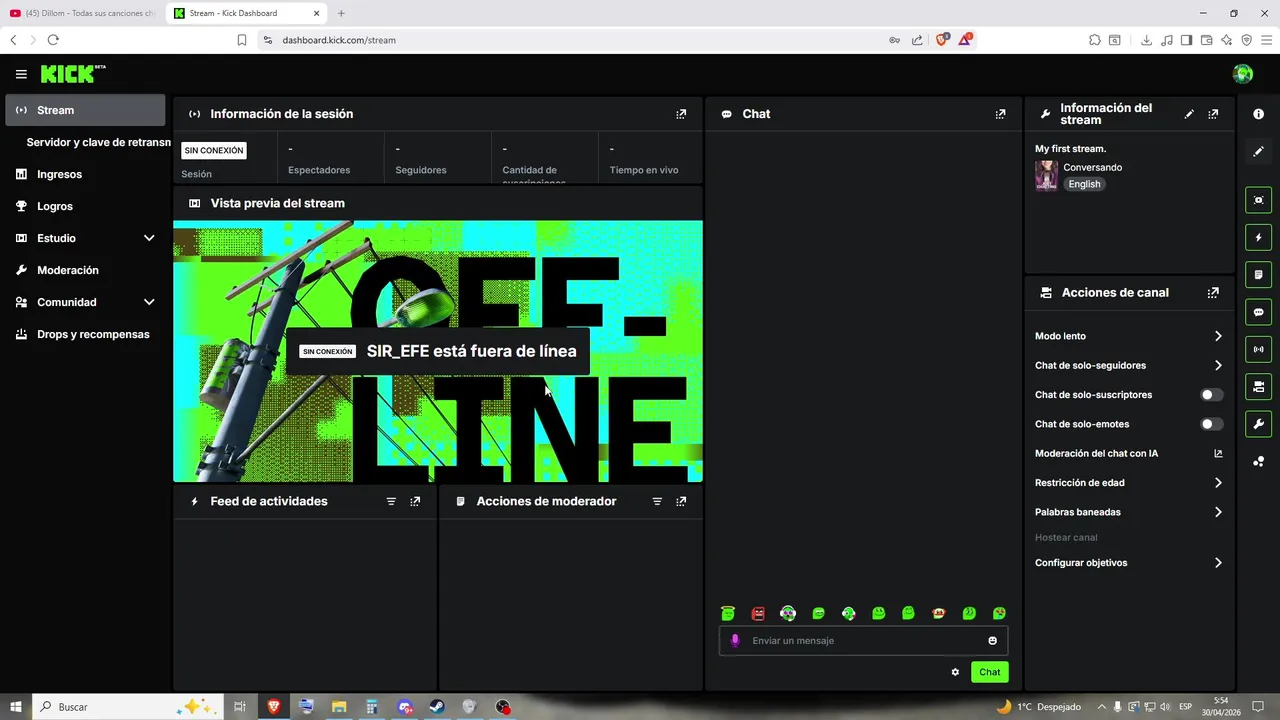1280x720 pixels.
Task: Click the taskbar Buscar search box
Action: coord(126,707)
